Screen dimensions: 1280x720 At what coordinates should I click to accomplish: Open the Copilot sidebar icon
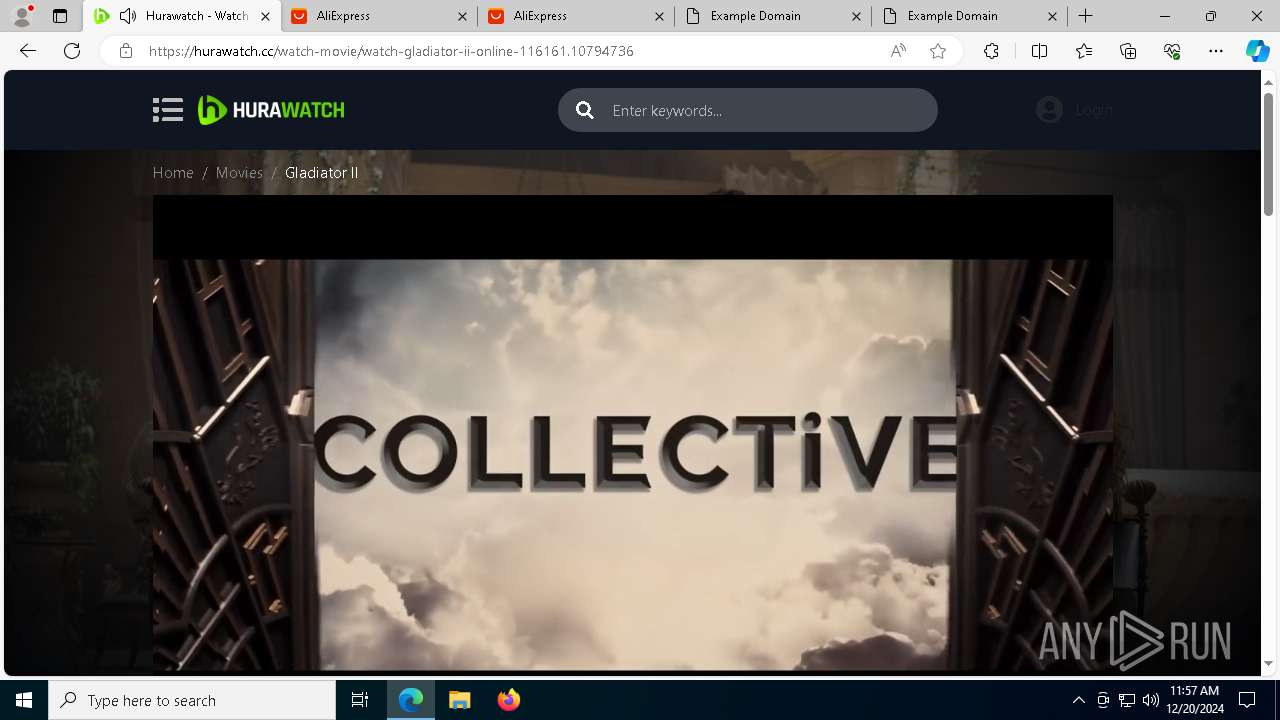pyautogui.click(x=1257, y=51)
